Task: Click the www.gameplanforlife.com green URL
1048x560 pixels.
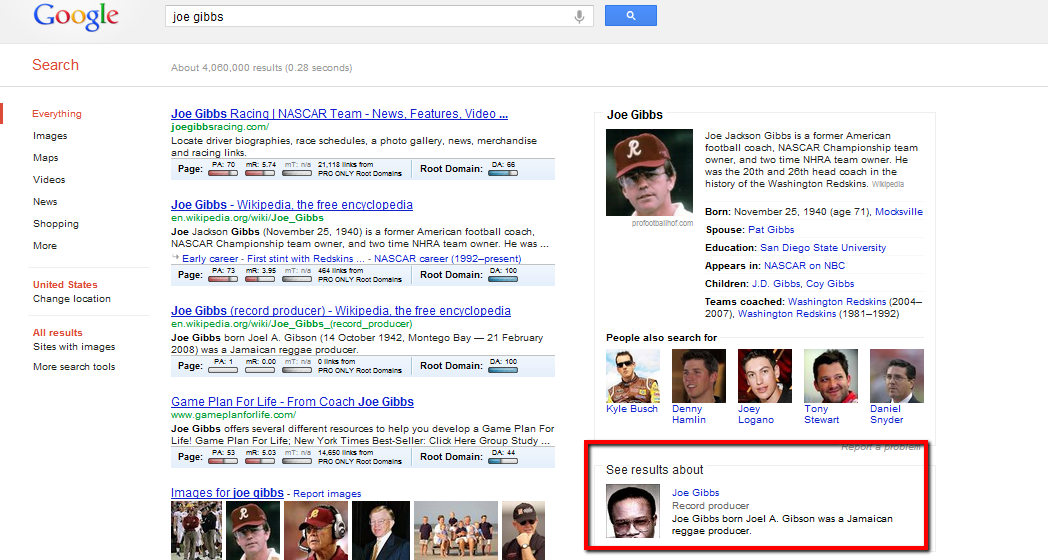Action: click(233, 414)
